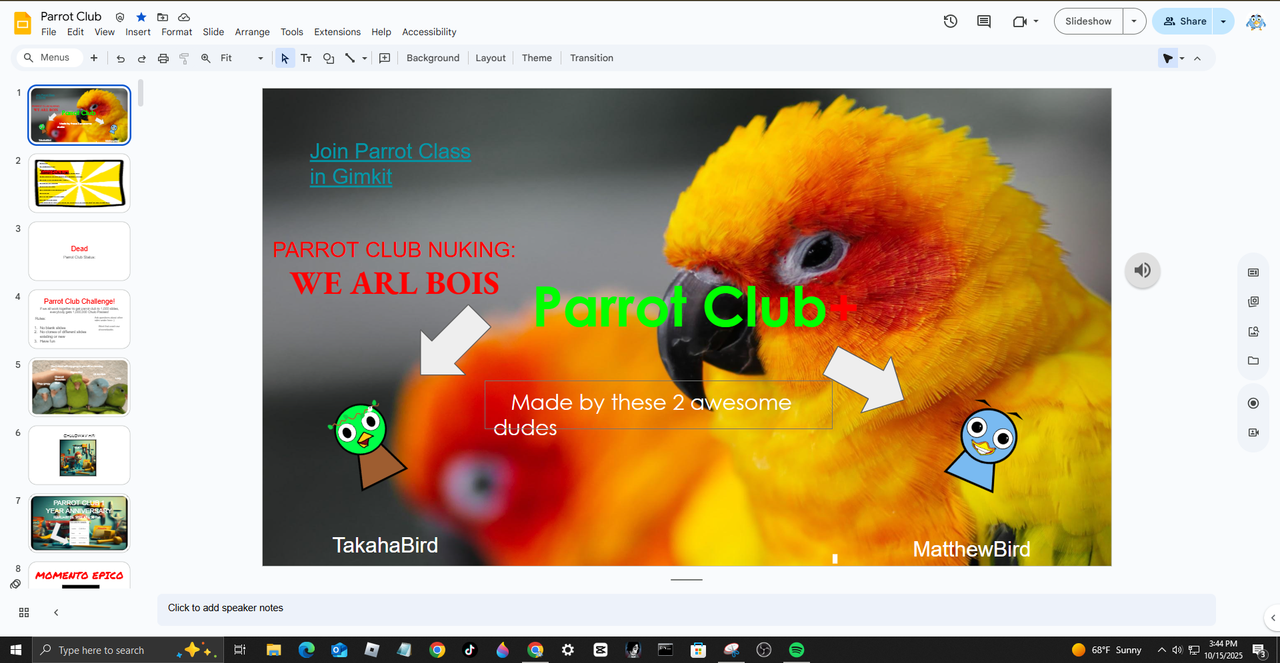Image resolution: width=1280 pixels, height=663 pixels.
Task: Open the comments history panel
Action: coord(984,21)
